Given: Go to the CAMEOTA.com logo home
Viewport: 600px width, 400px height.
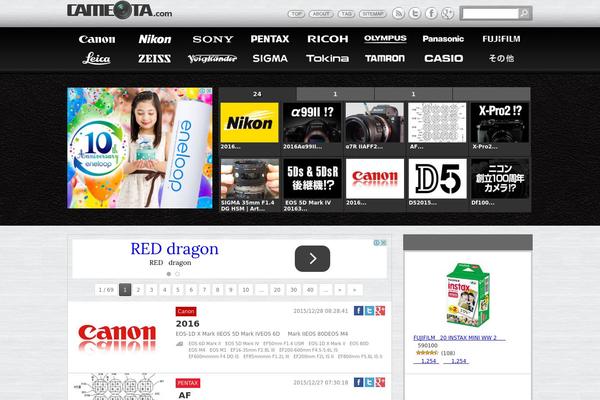Looking at the screenshot, I should [x=119, y=11].
